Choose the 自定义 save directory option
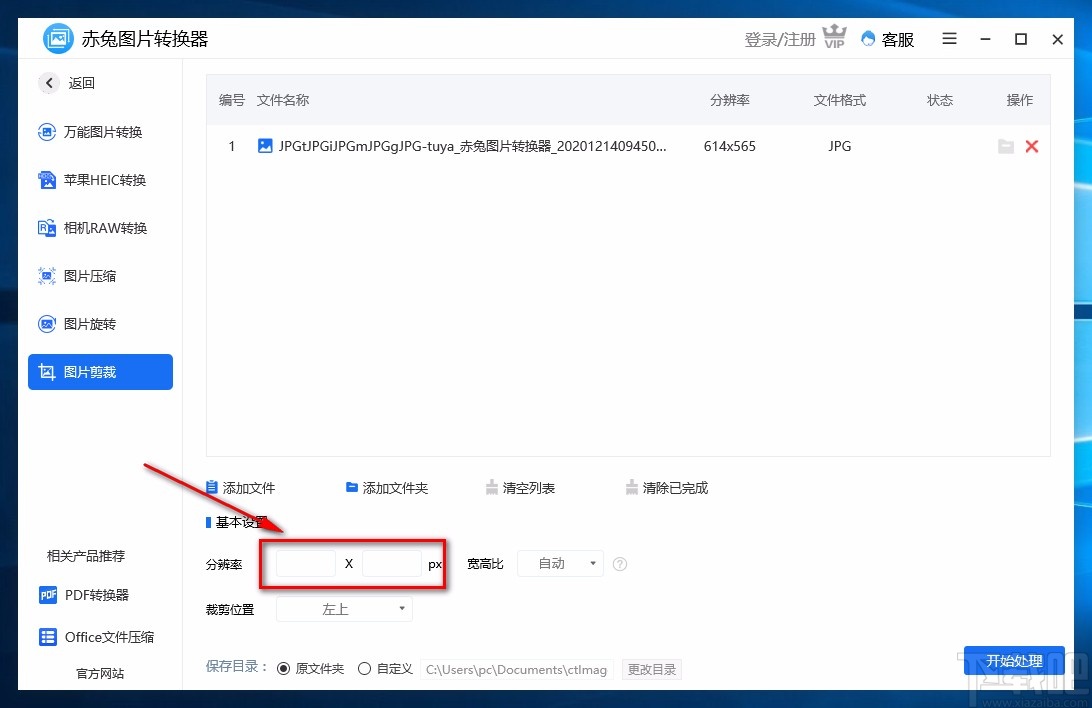The width and height of the screenshot is (1092, 708). 364,668
